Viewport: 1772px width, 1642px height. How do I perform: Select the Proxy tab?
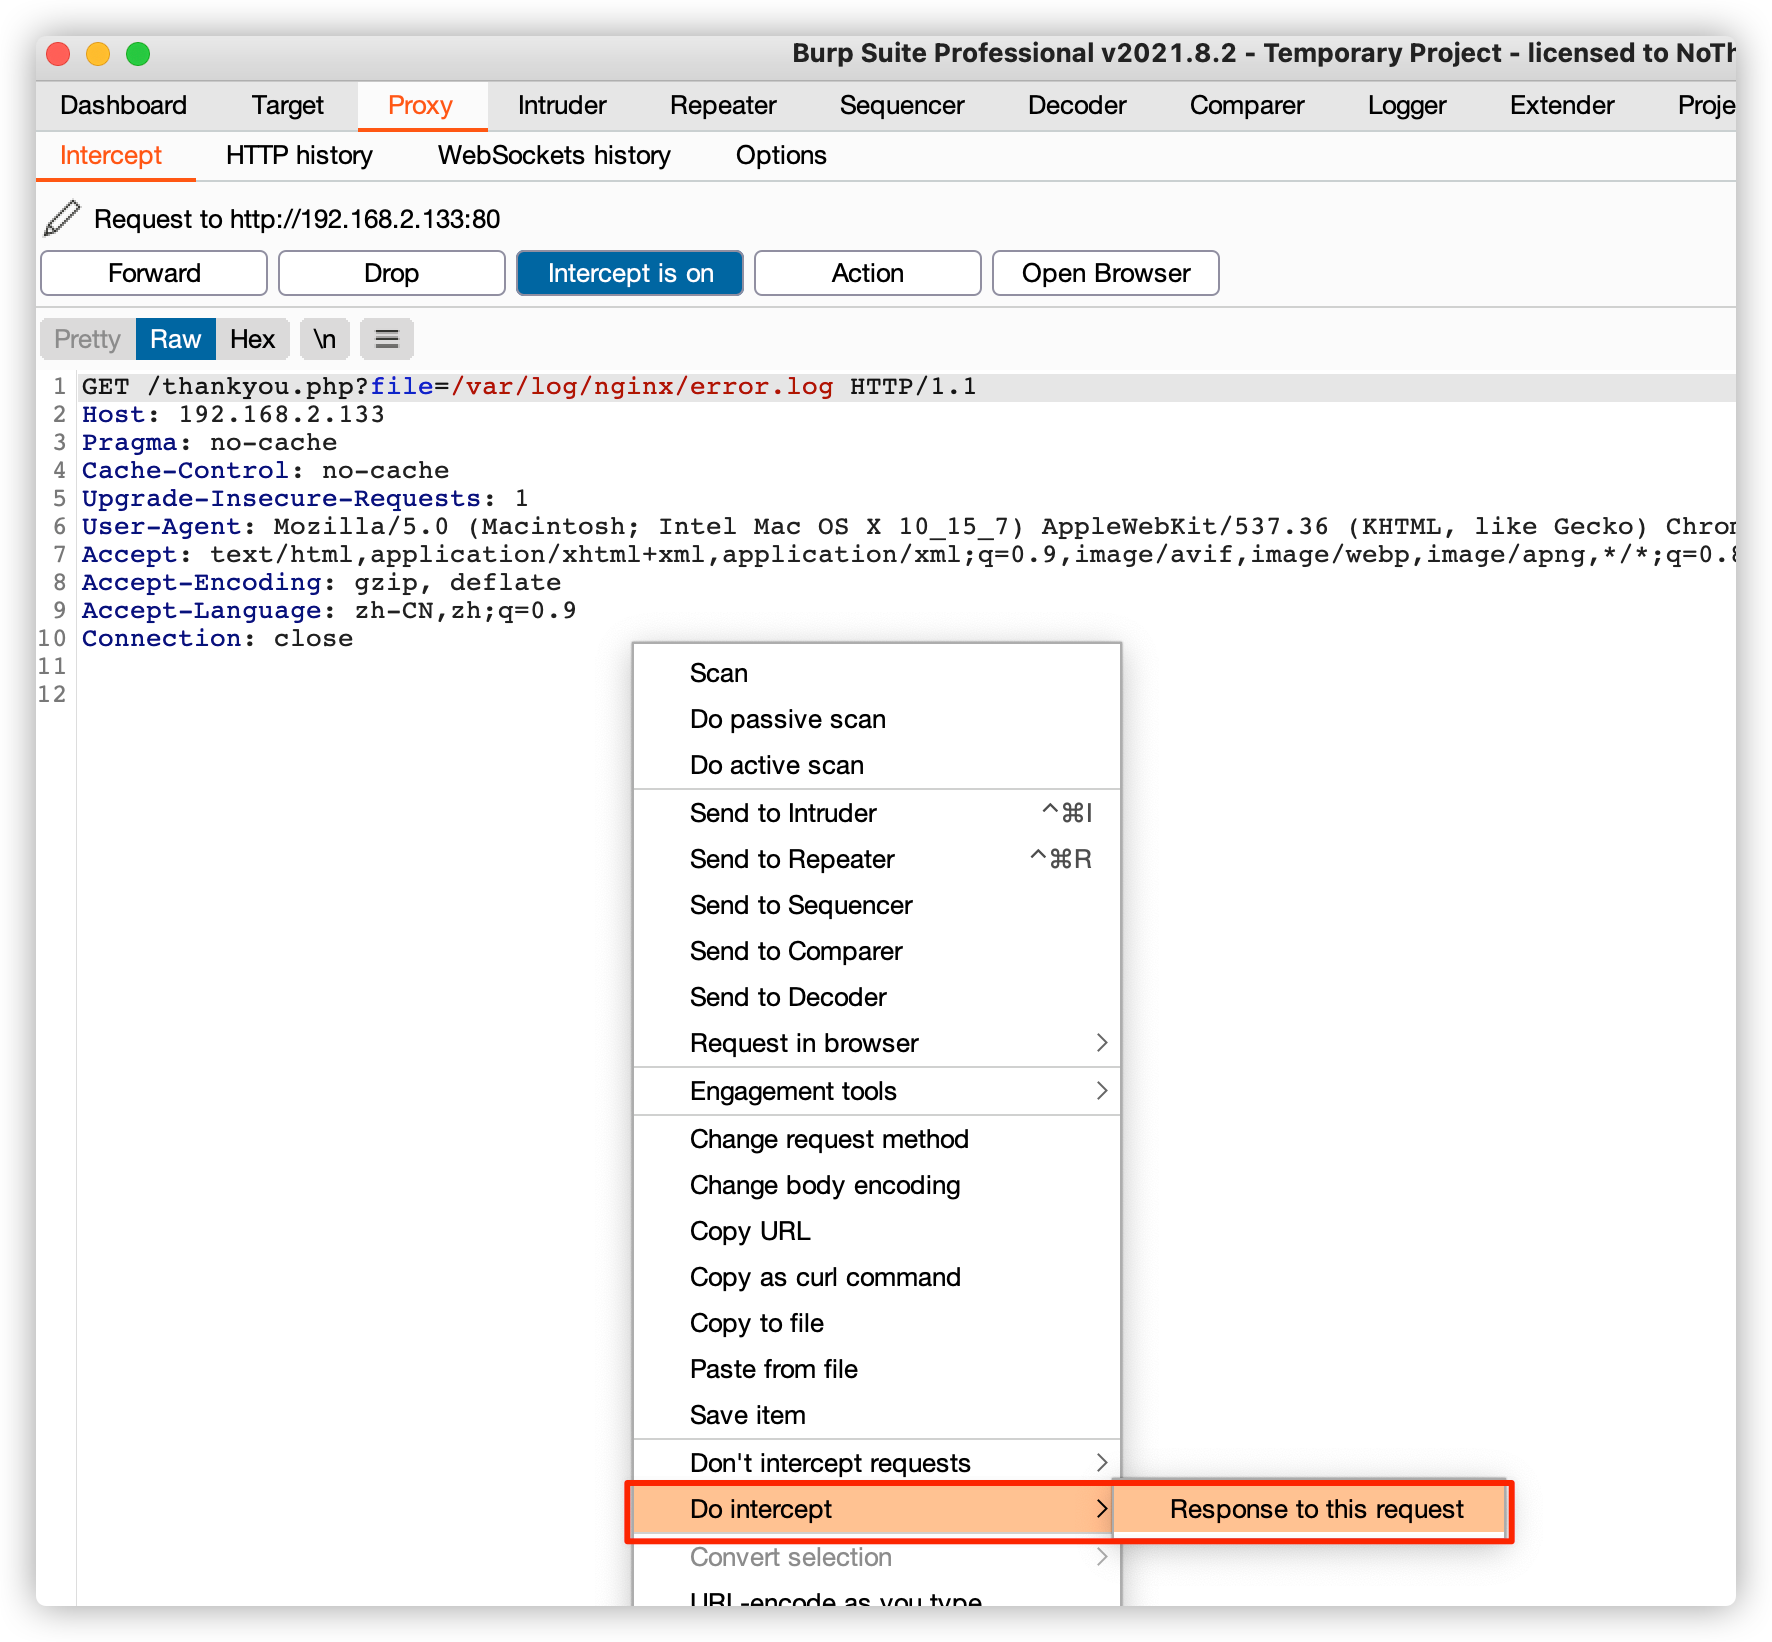pyautogui.click(x=421, y=105)
